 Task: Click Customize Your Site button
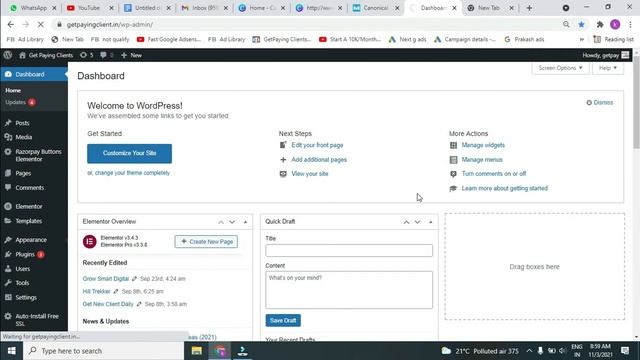129,153
